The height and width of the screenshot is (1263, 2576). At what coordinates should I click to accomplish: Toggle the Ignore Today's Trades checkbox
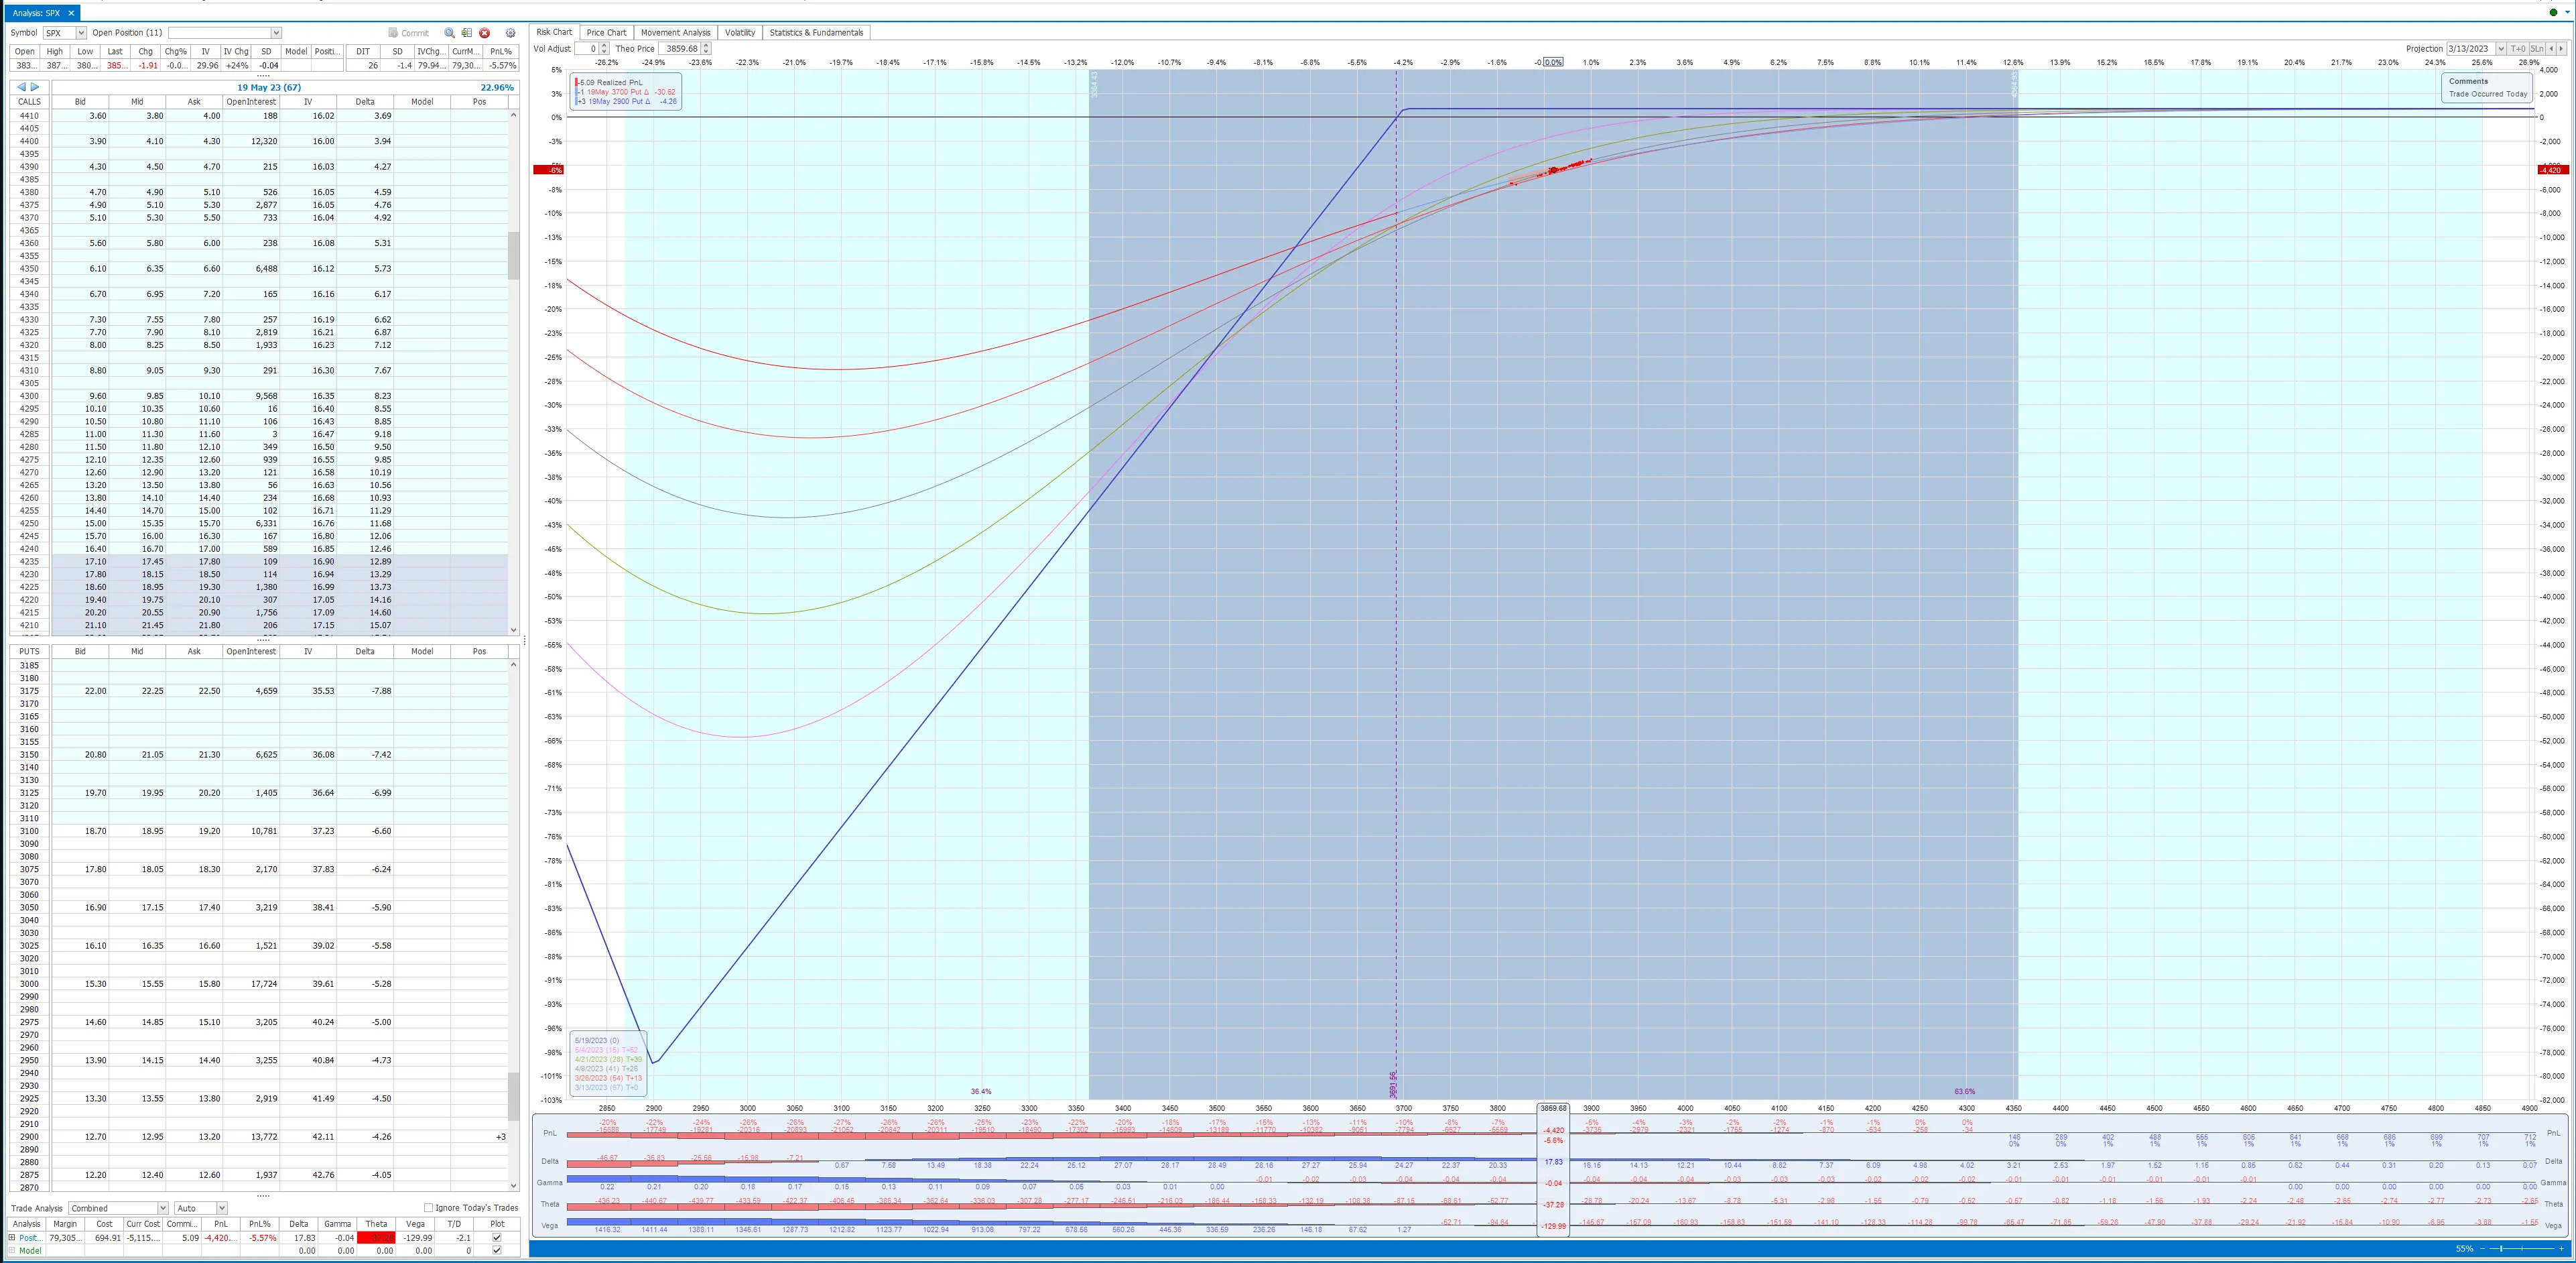coord(430,1208)
